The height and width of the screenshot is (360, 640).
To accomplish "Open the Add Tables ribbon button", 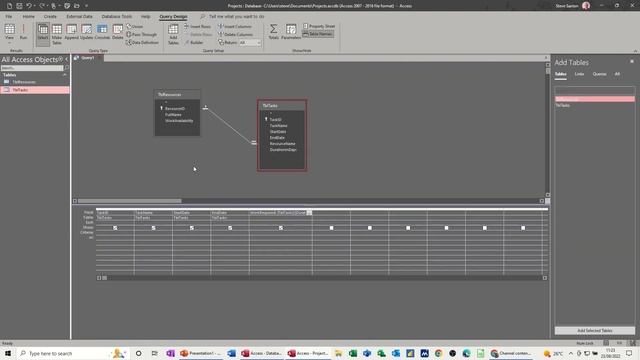I will (173, 34).
